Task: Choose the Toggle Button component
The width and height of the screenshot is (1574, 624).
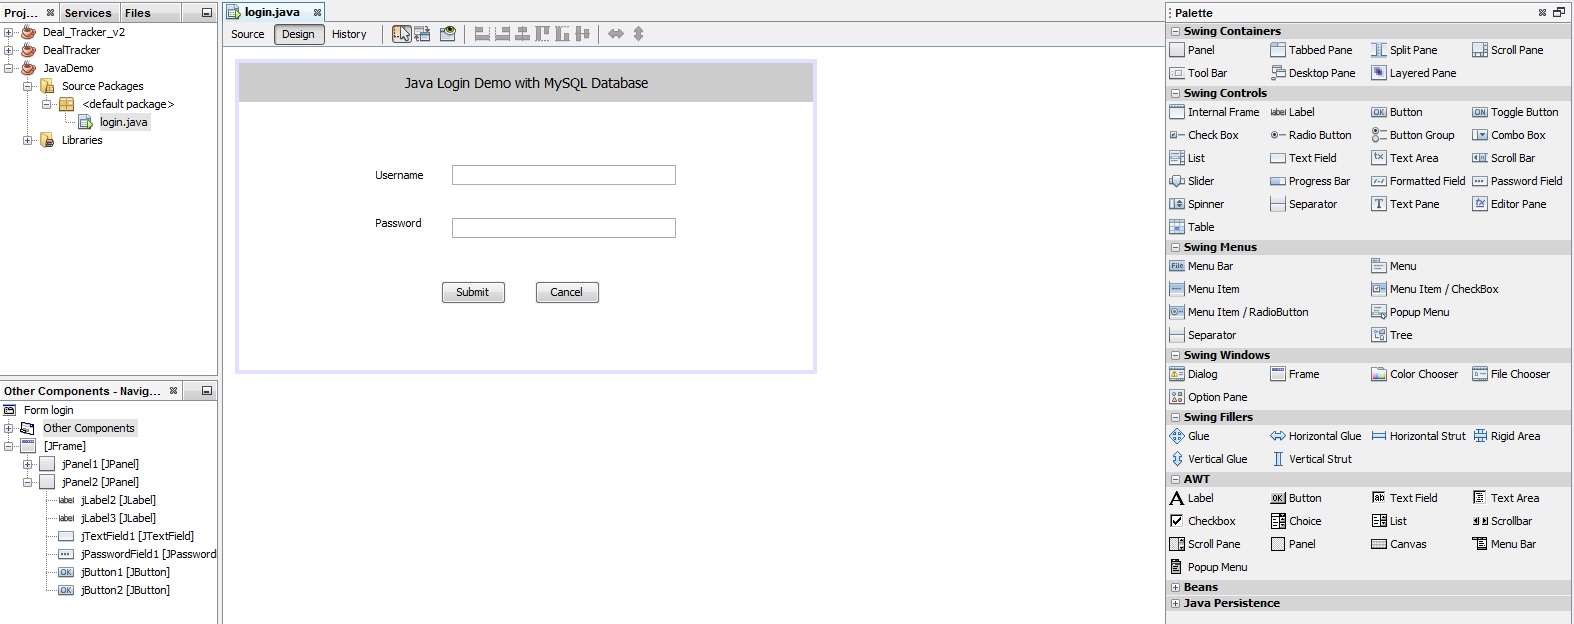Action: click(1515, 112)
